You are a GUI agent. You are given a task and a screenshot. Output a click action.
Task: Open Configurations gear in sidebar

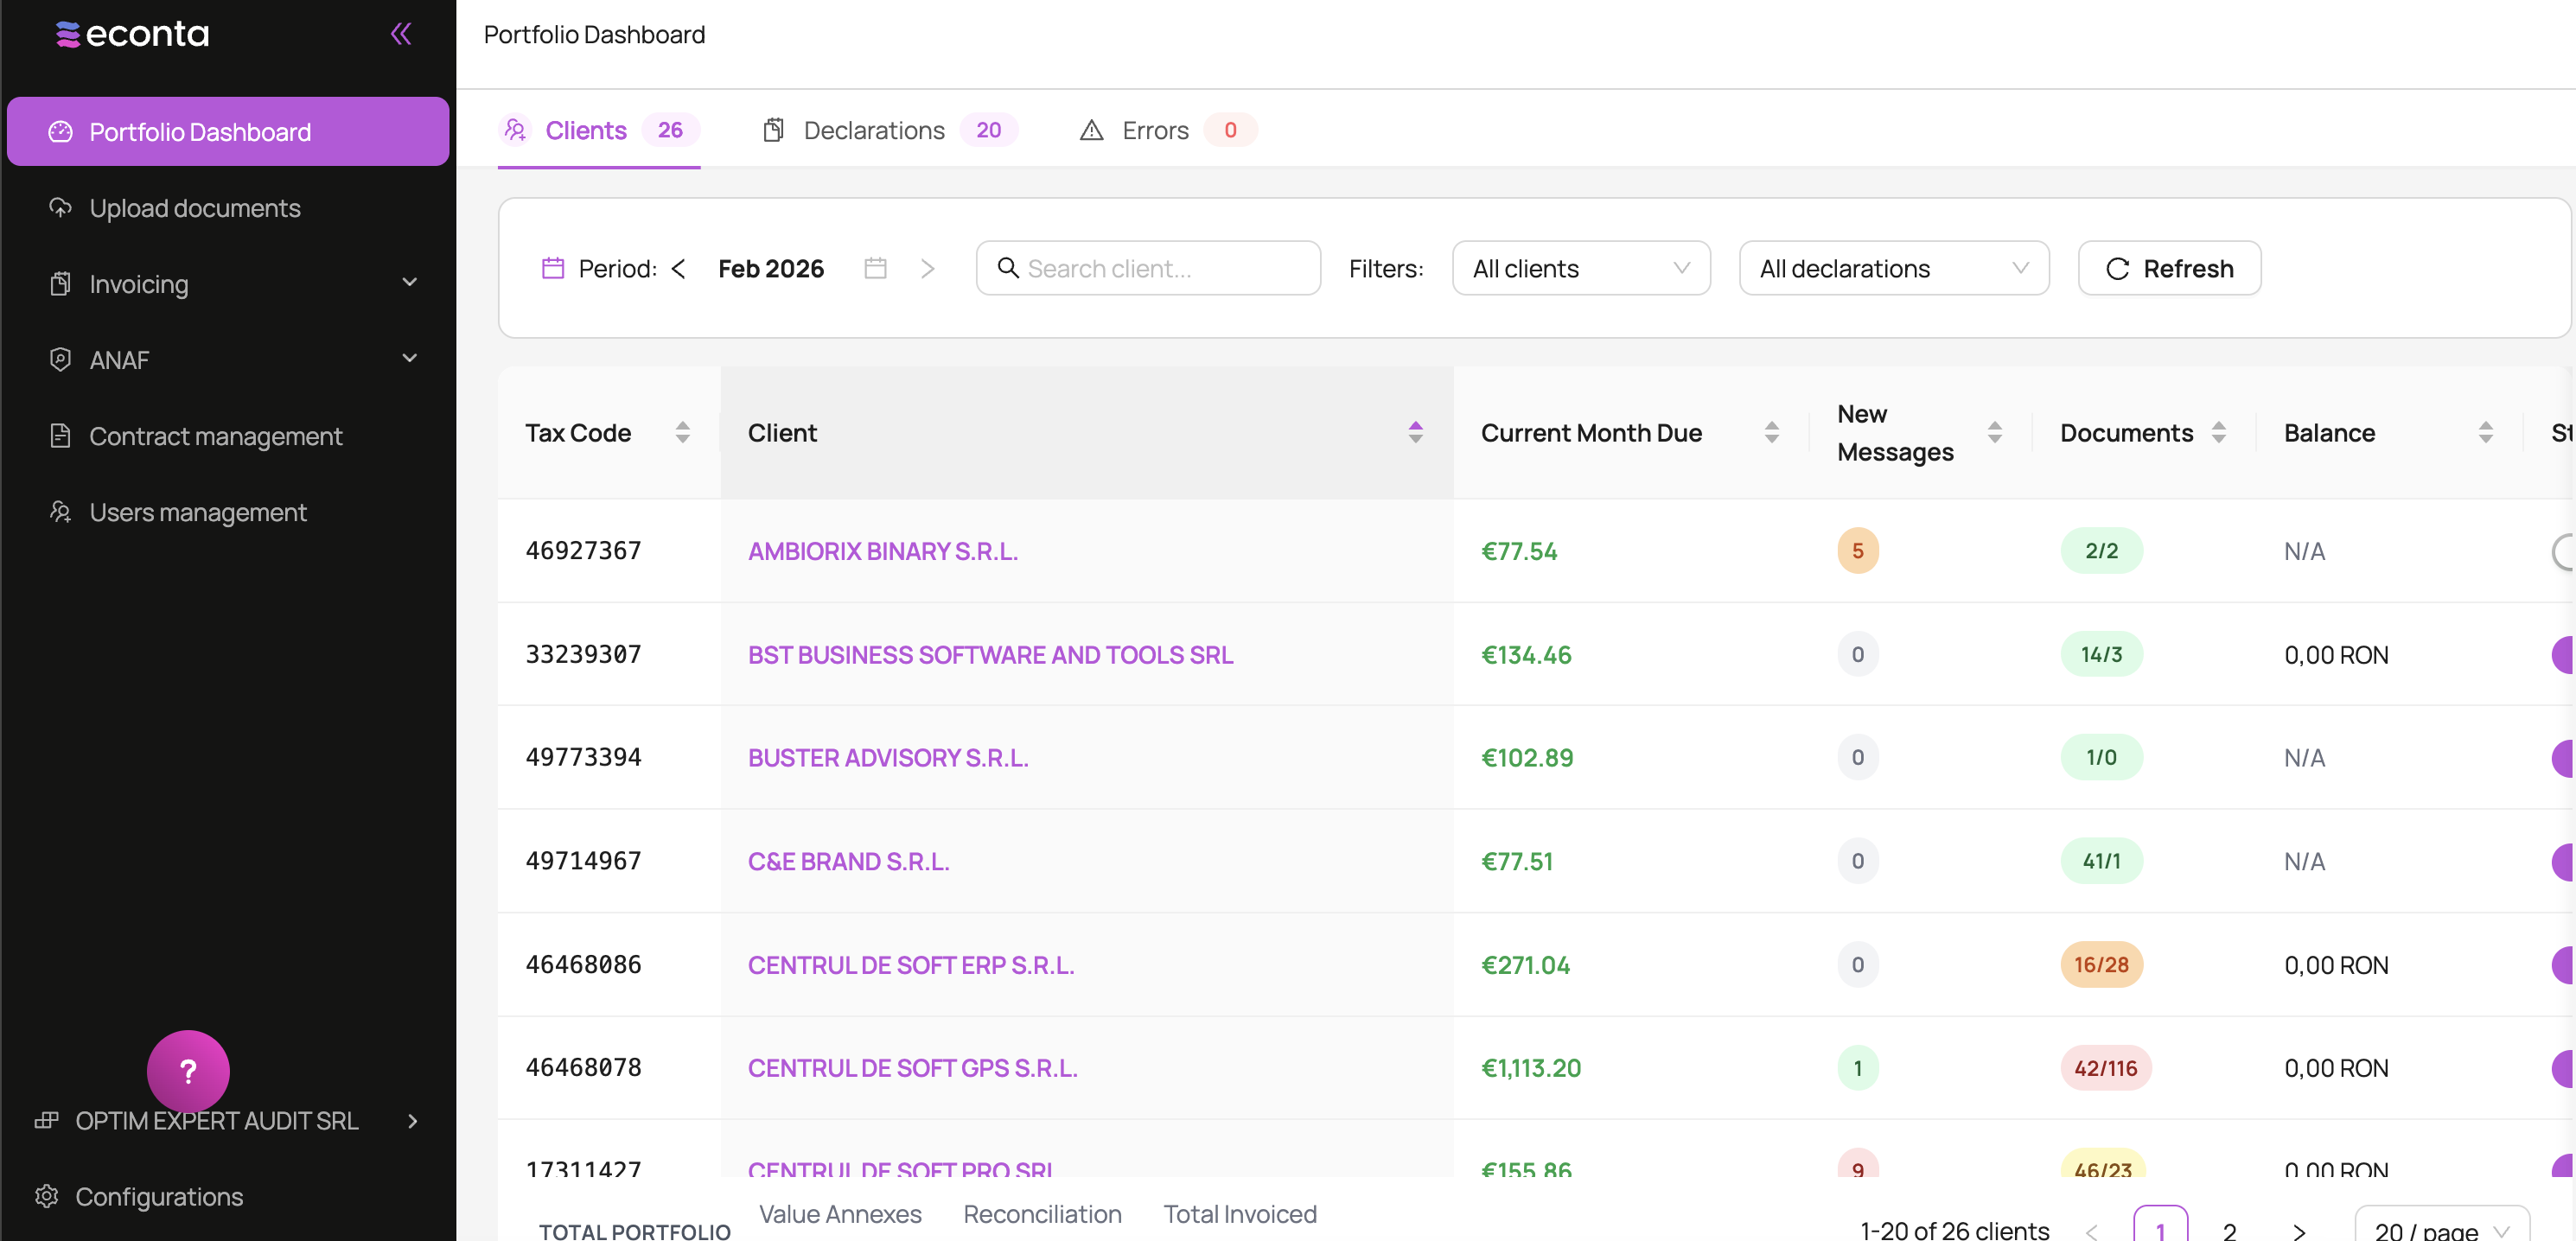pyautogui.click(x=47, y=1196)
